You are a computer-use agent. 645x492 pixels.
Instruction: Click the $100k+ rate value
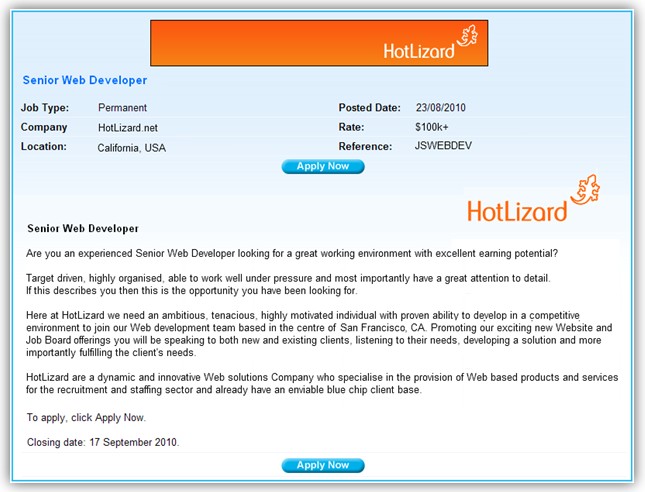(x=432, y=127)
